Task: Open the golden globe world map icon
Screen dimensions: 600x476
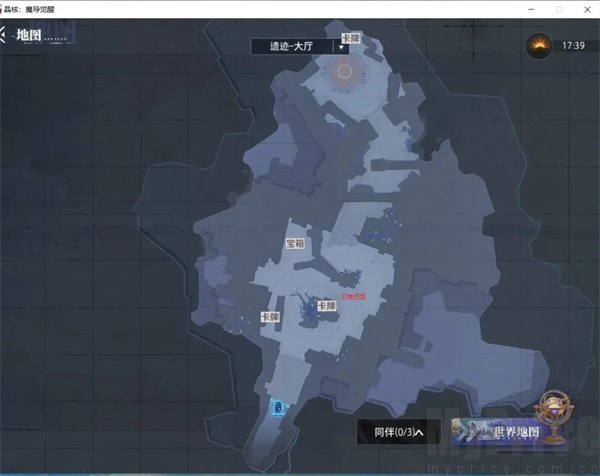Action: (x=555, y=416)
